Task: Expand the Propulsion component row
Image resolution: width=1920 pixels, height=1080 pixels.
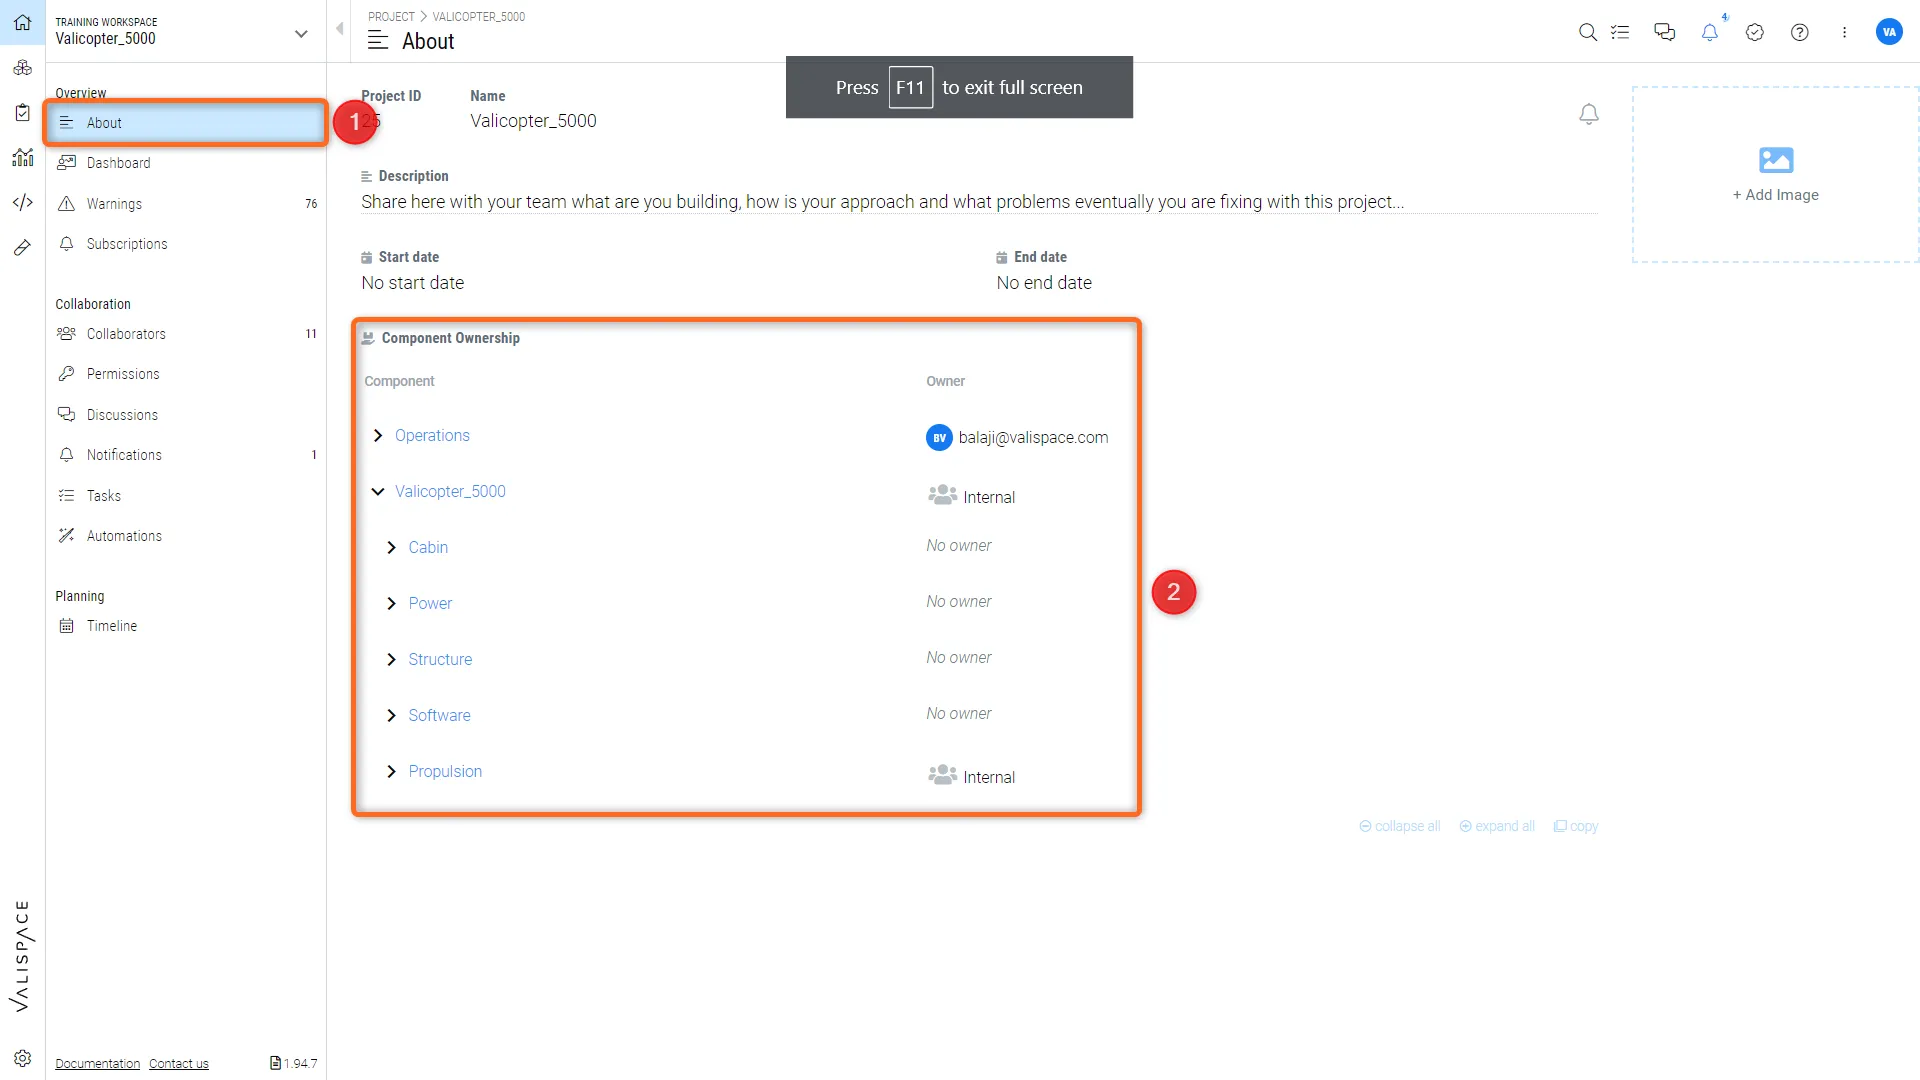Action: tap(391, 772)
